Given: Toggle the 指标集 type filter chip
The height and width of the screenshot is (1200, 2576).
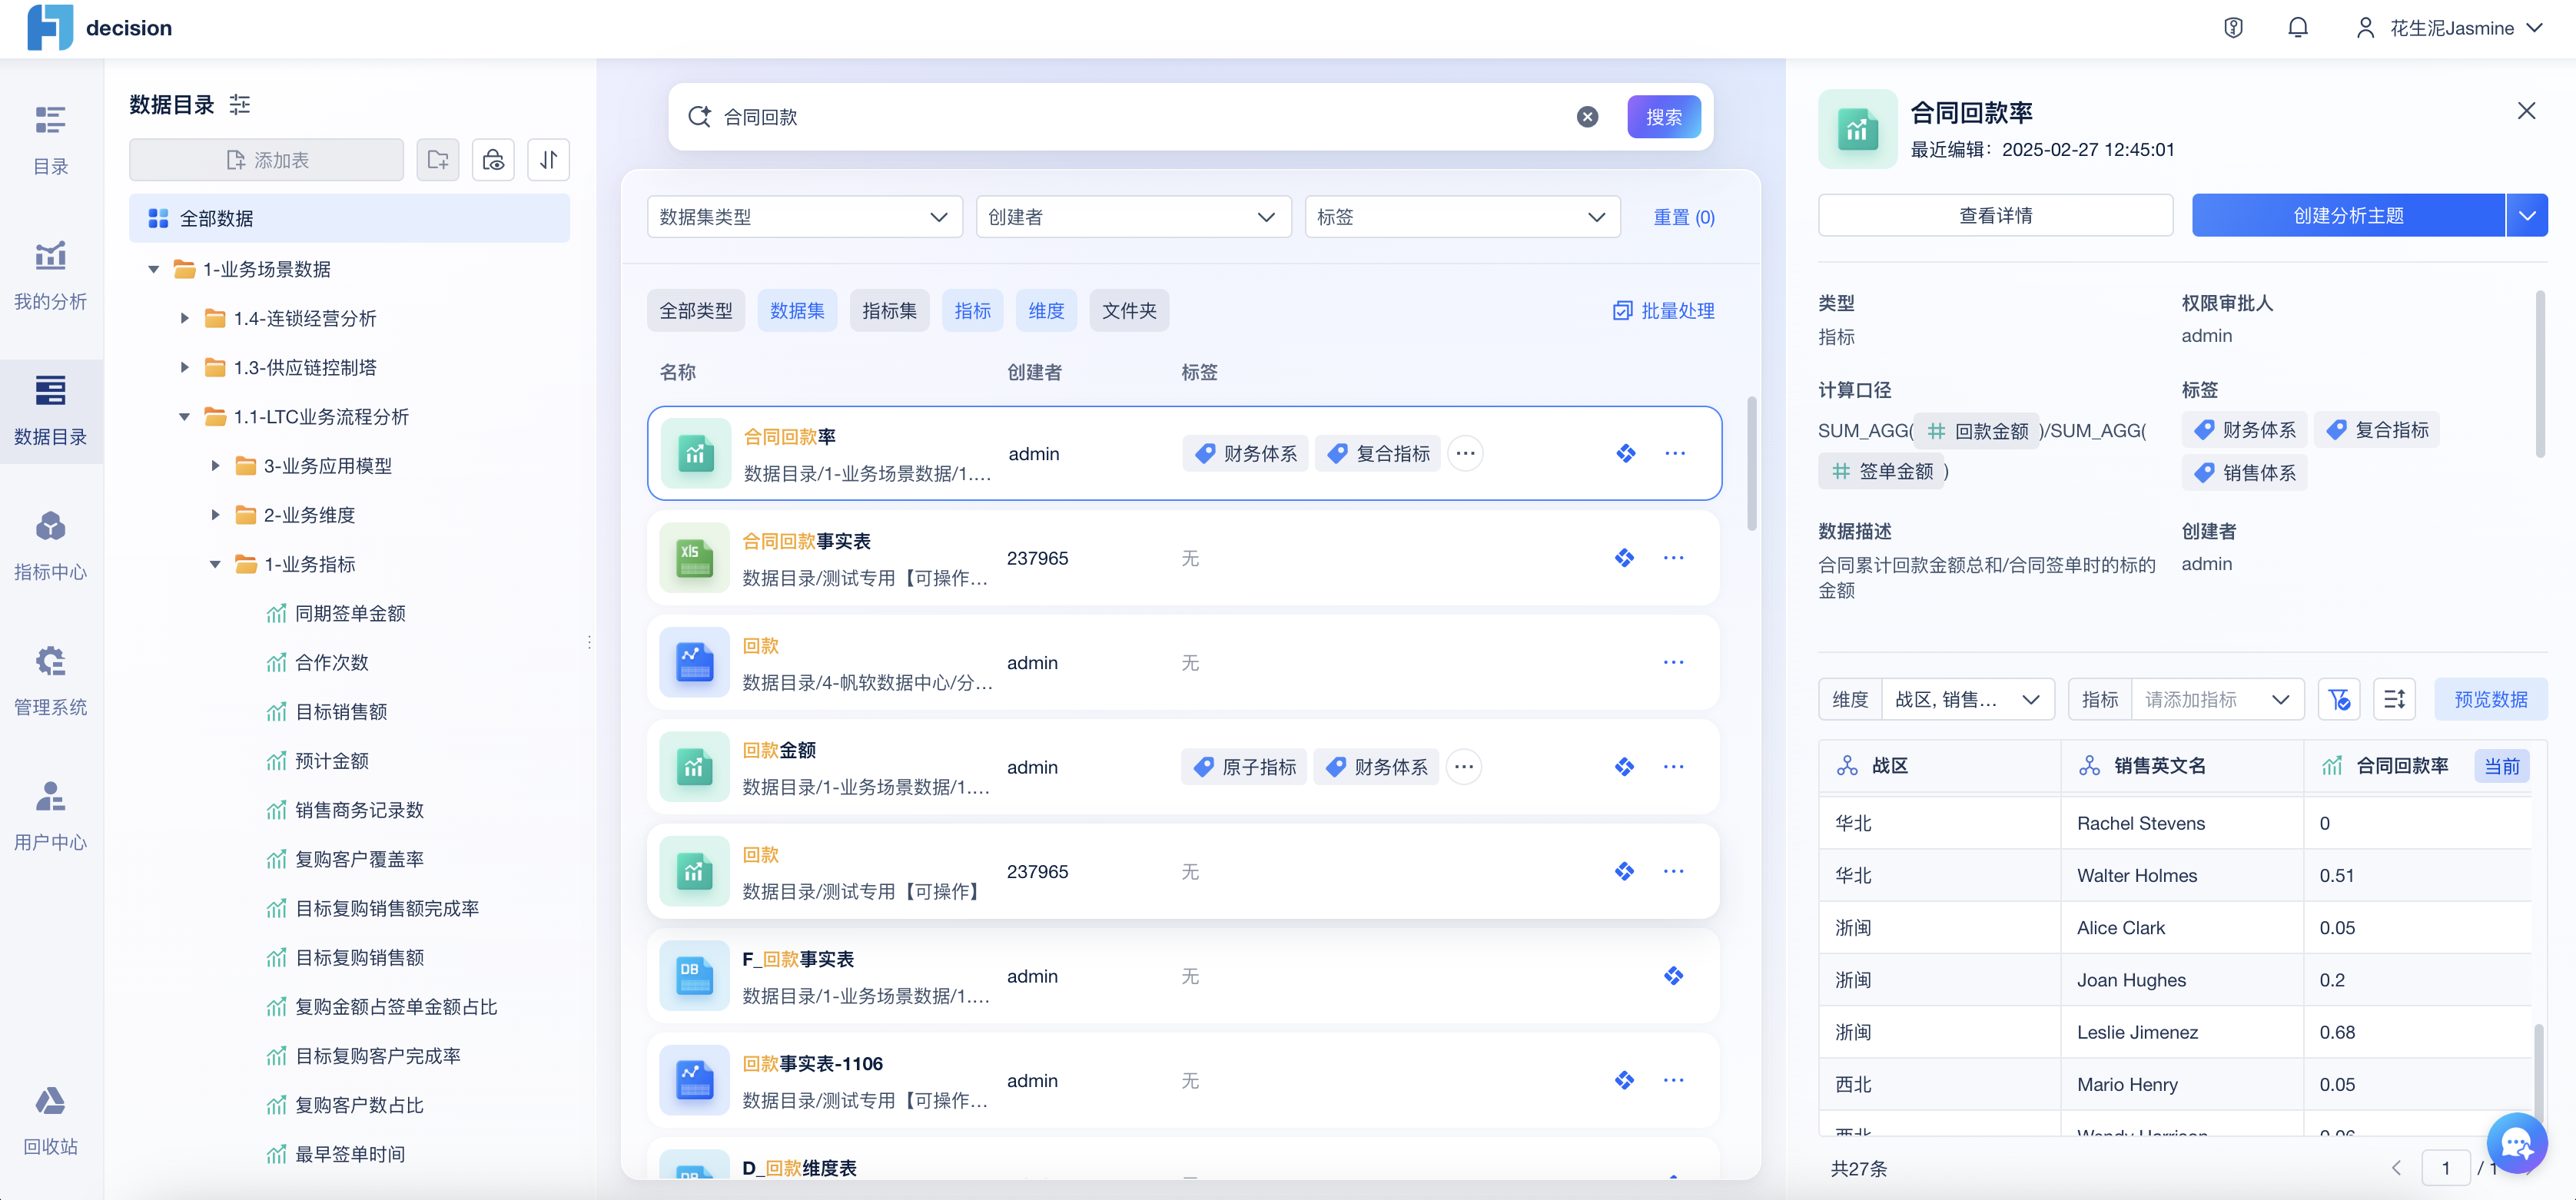Looking at the screenshot, I should [889, 311].
